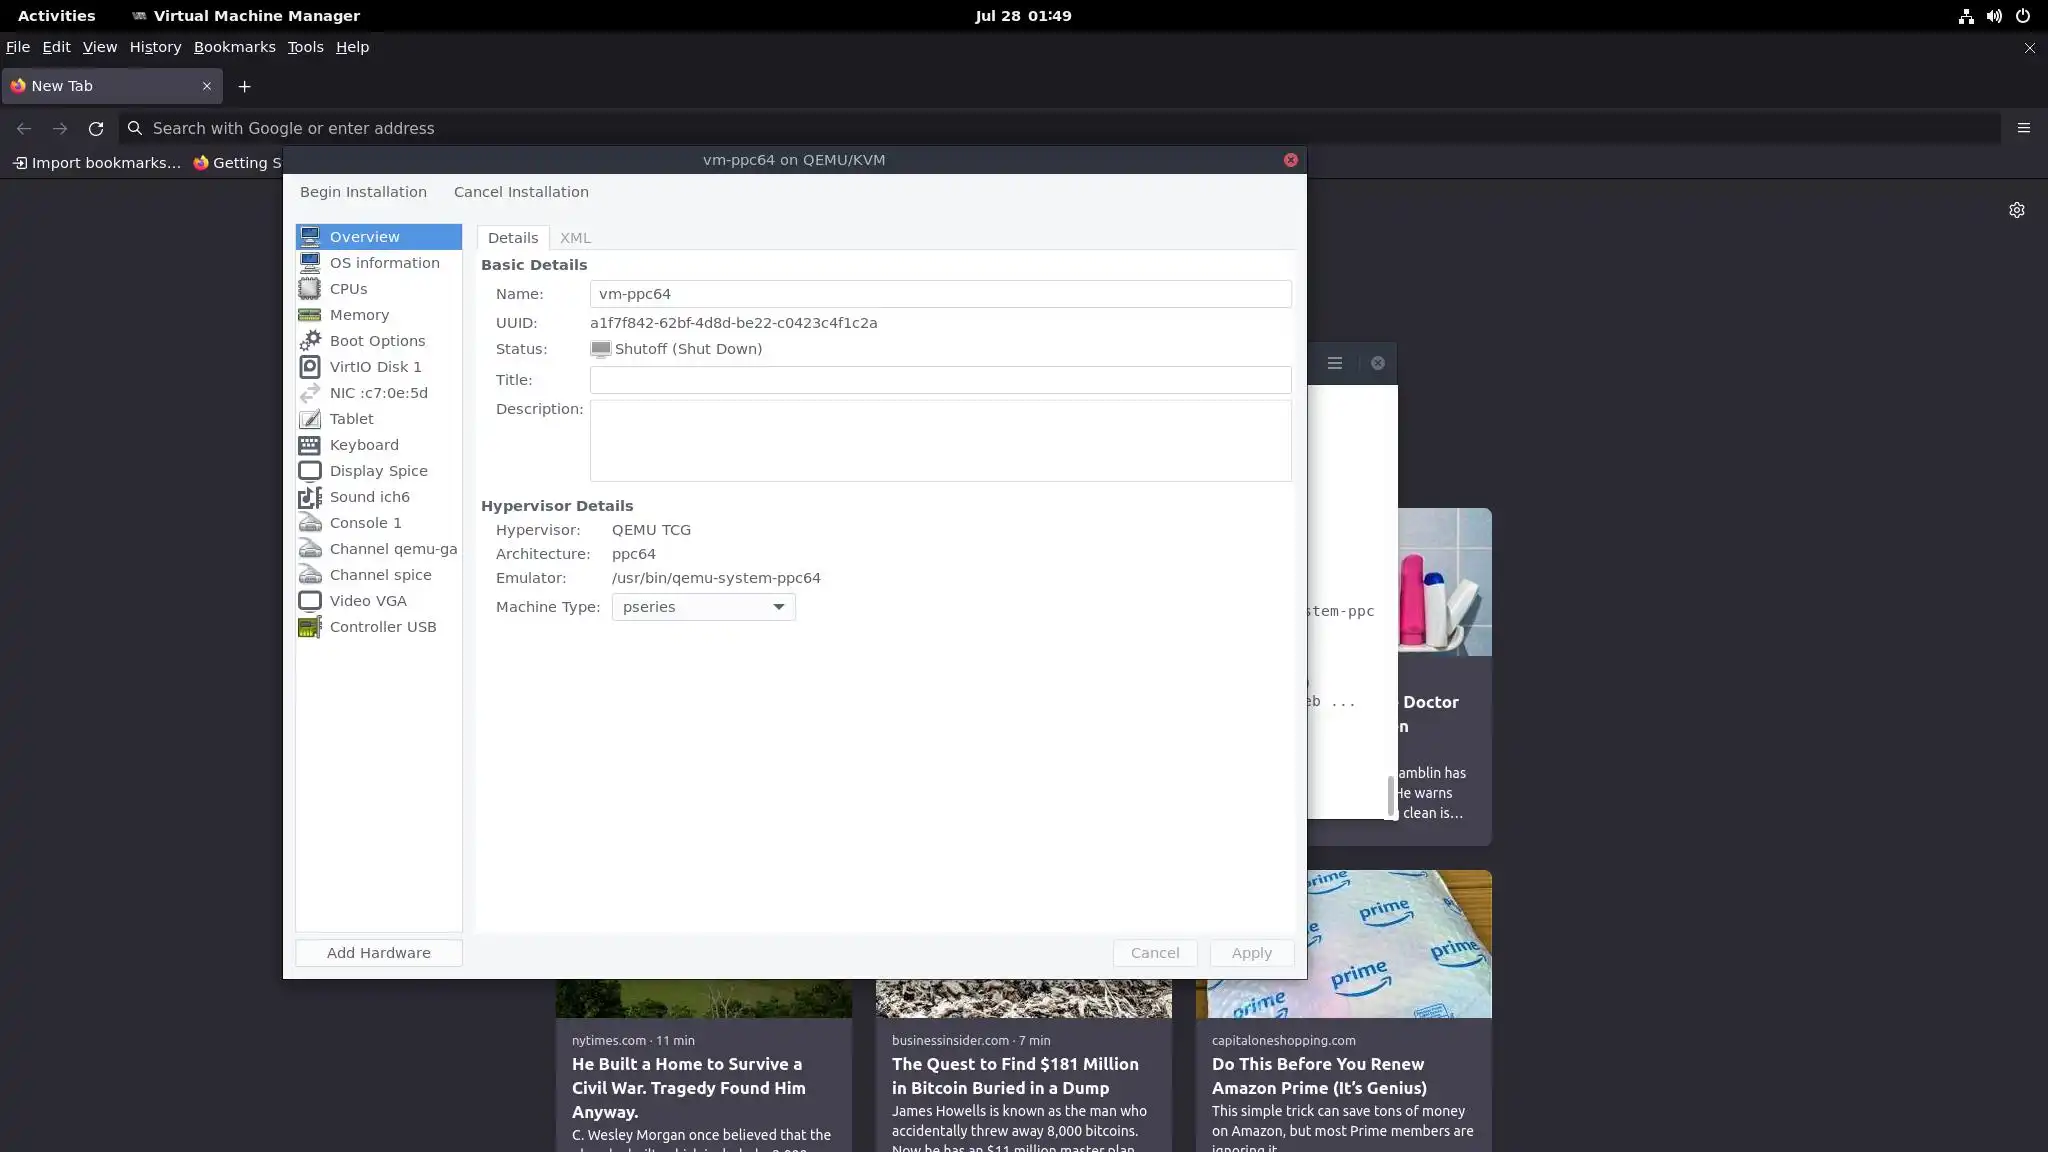2048x1152 pixels.
Task: Open the Memory settings icon
Action: [310, 315]
